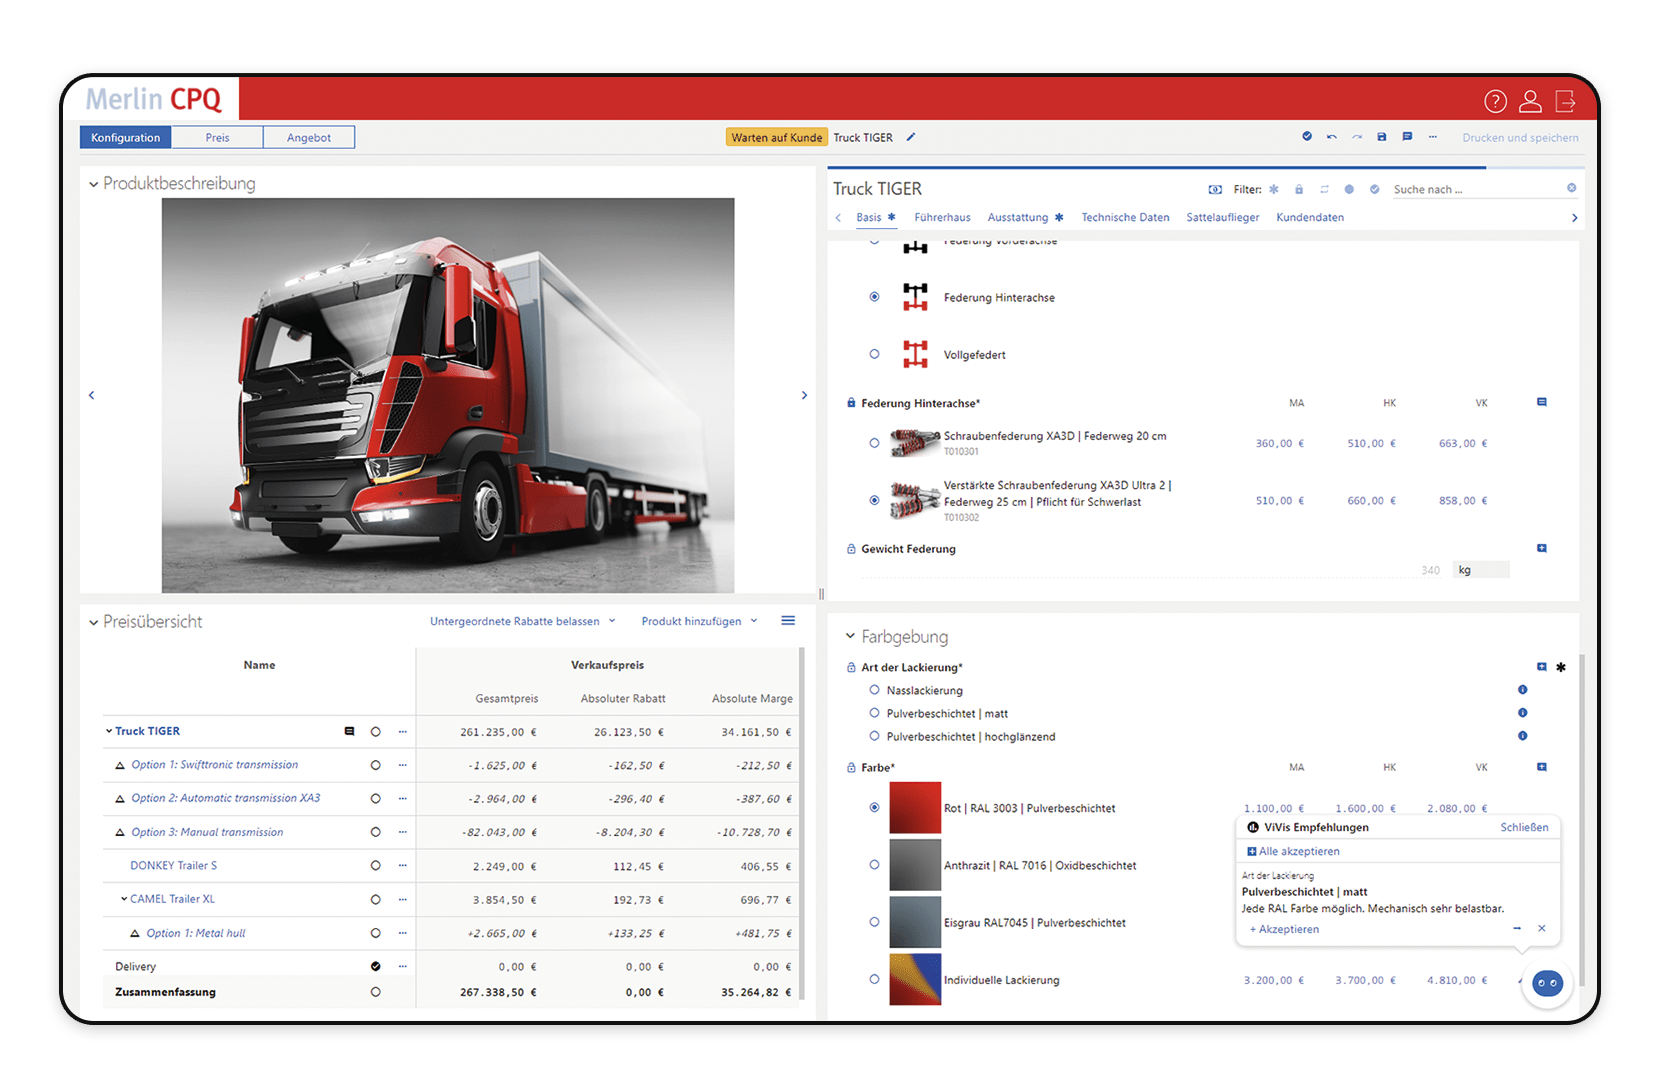Screen dimensions: 1659x1090
Task: Click the logout icon in red header
Action: pos(1565,101)
